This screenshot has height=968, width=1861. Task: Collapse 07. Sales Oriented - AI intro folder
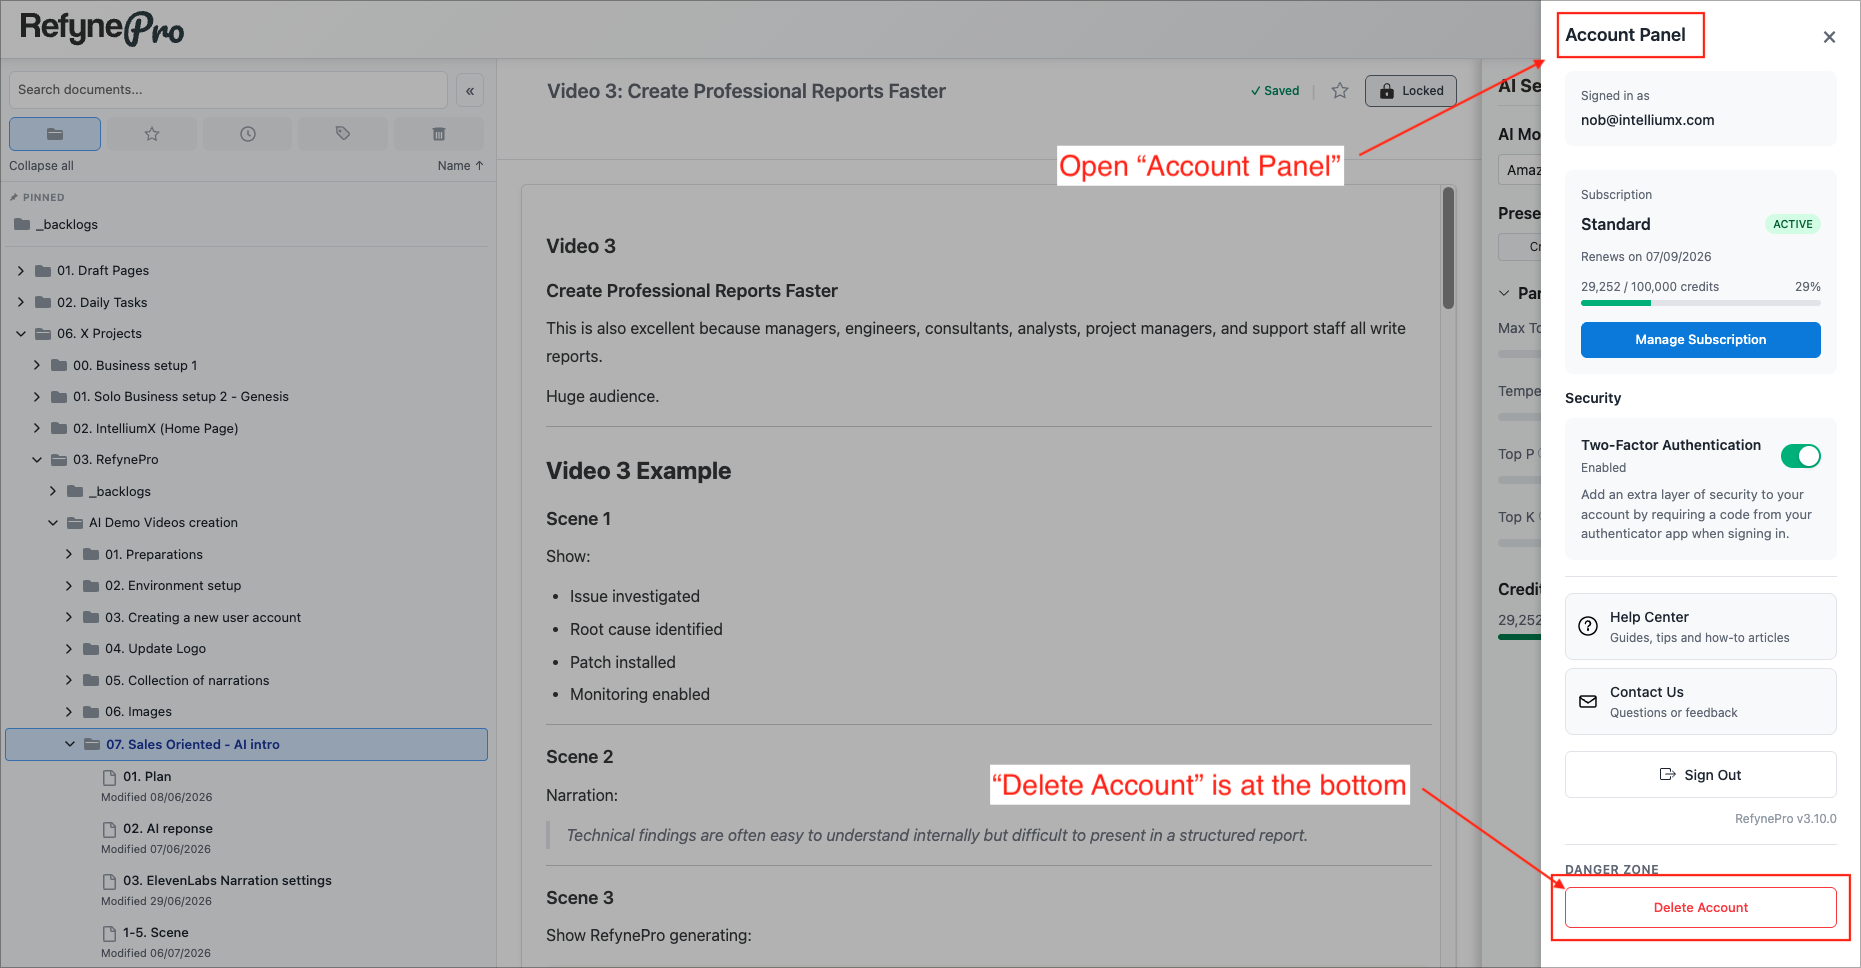pyautogui.click(x=70, y=745)
